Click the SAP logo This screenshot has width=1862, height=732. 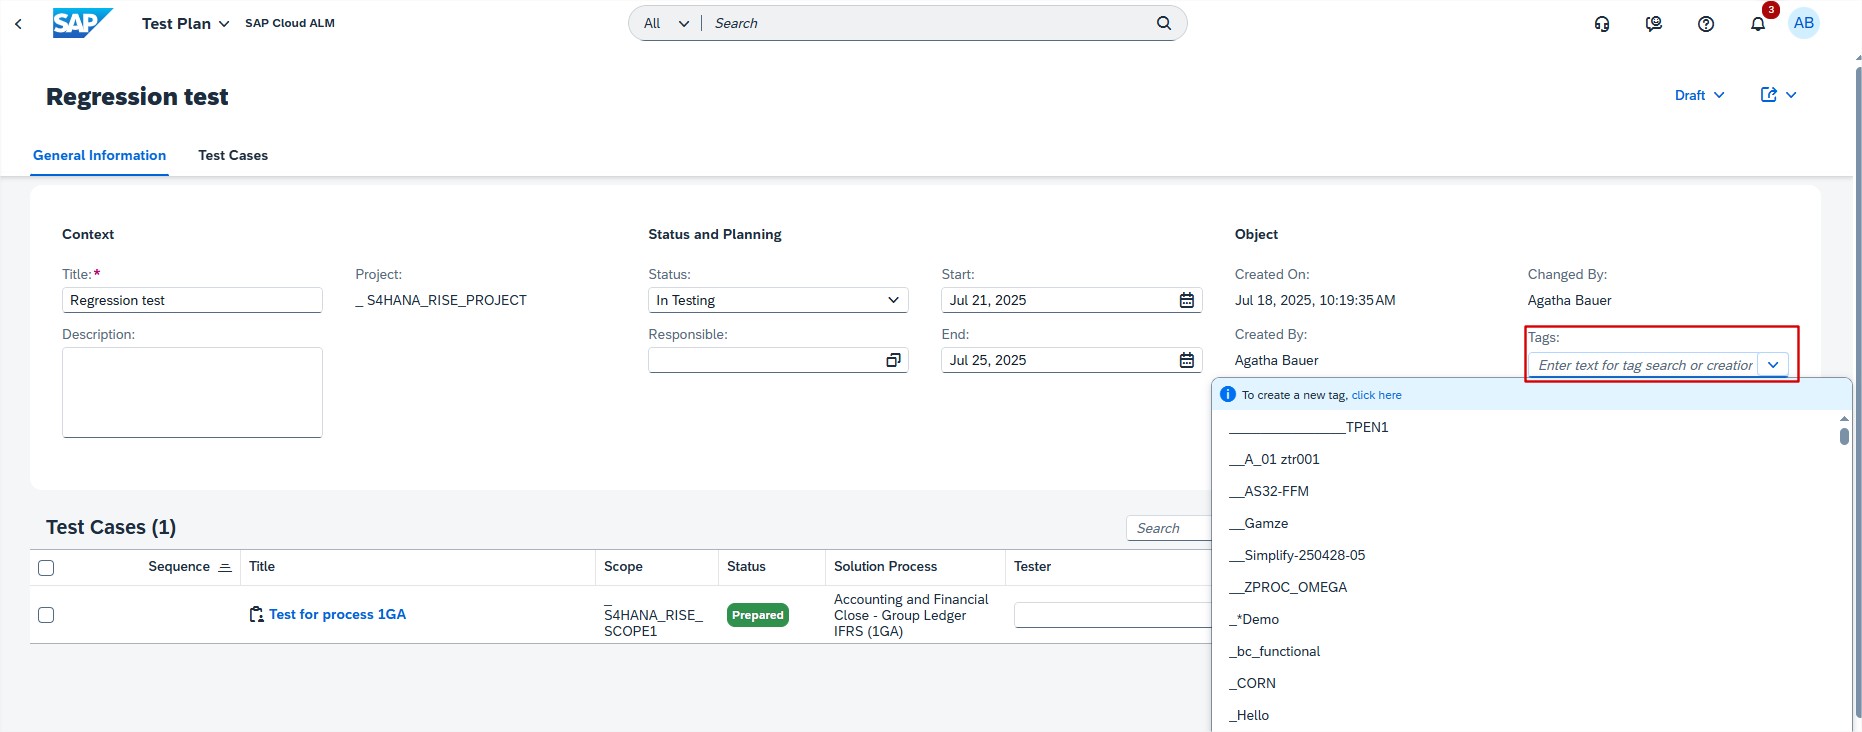coord(82,23)
